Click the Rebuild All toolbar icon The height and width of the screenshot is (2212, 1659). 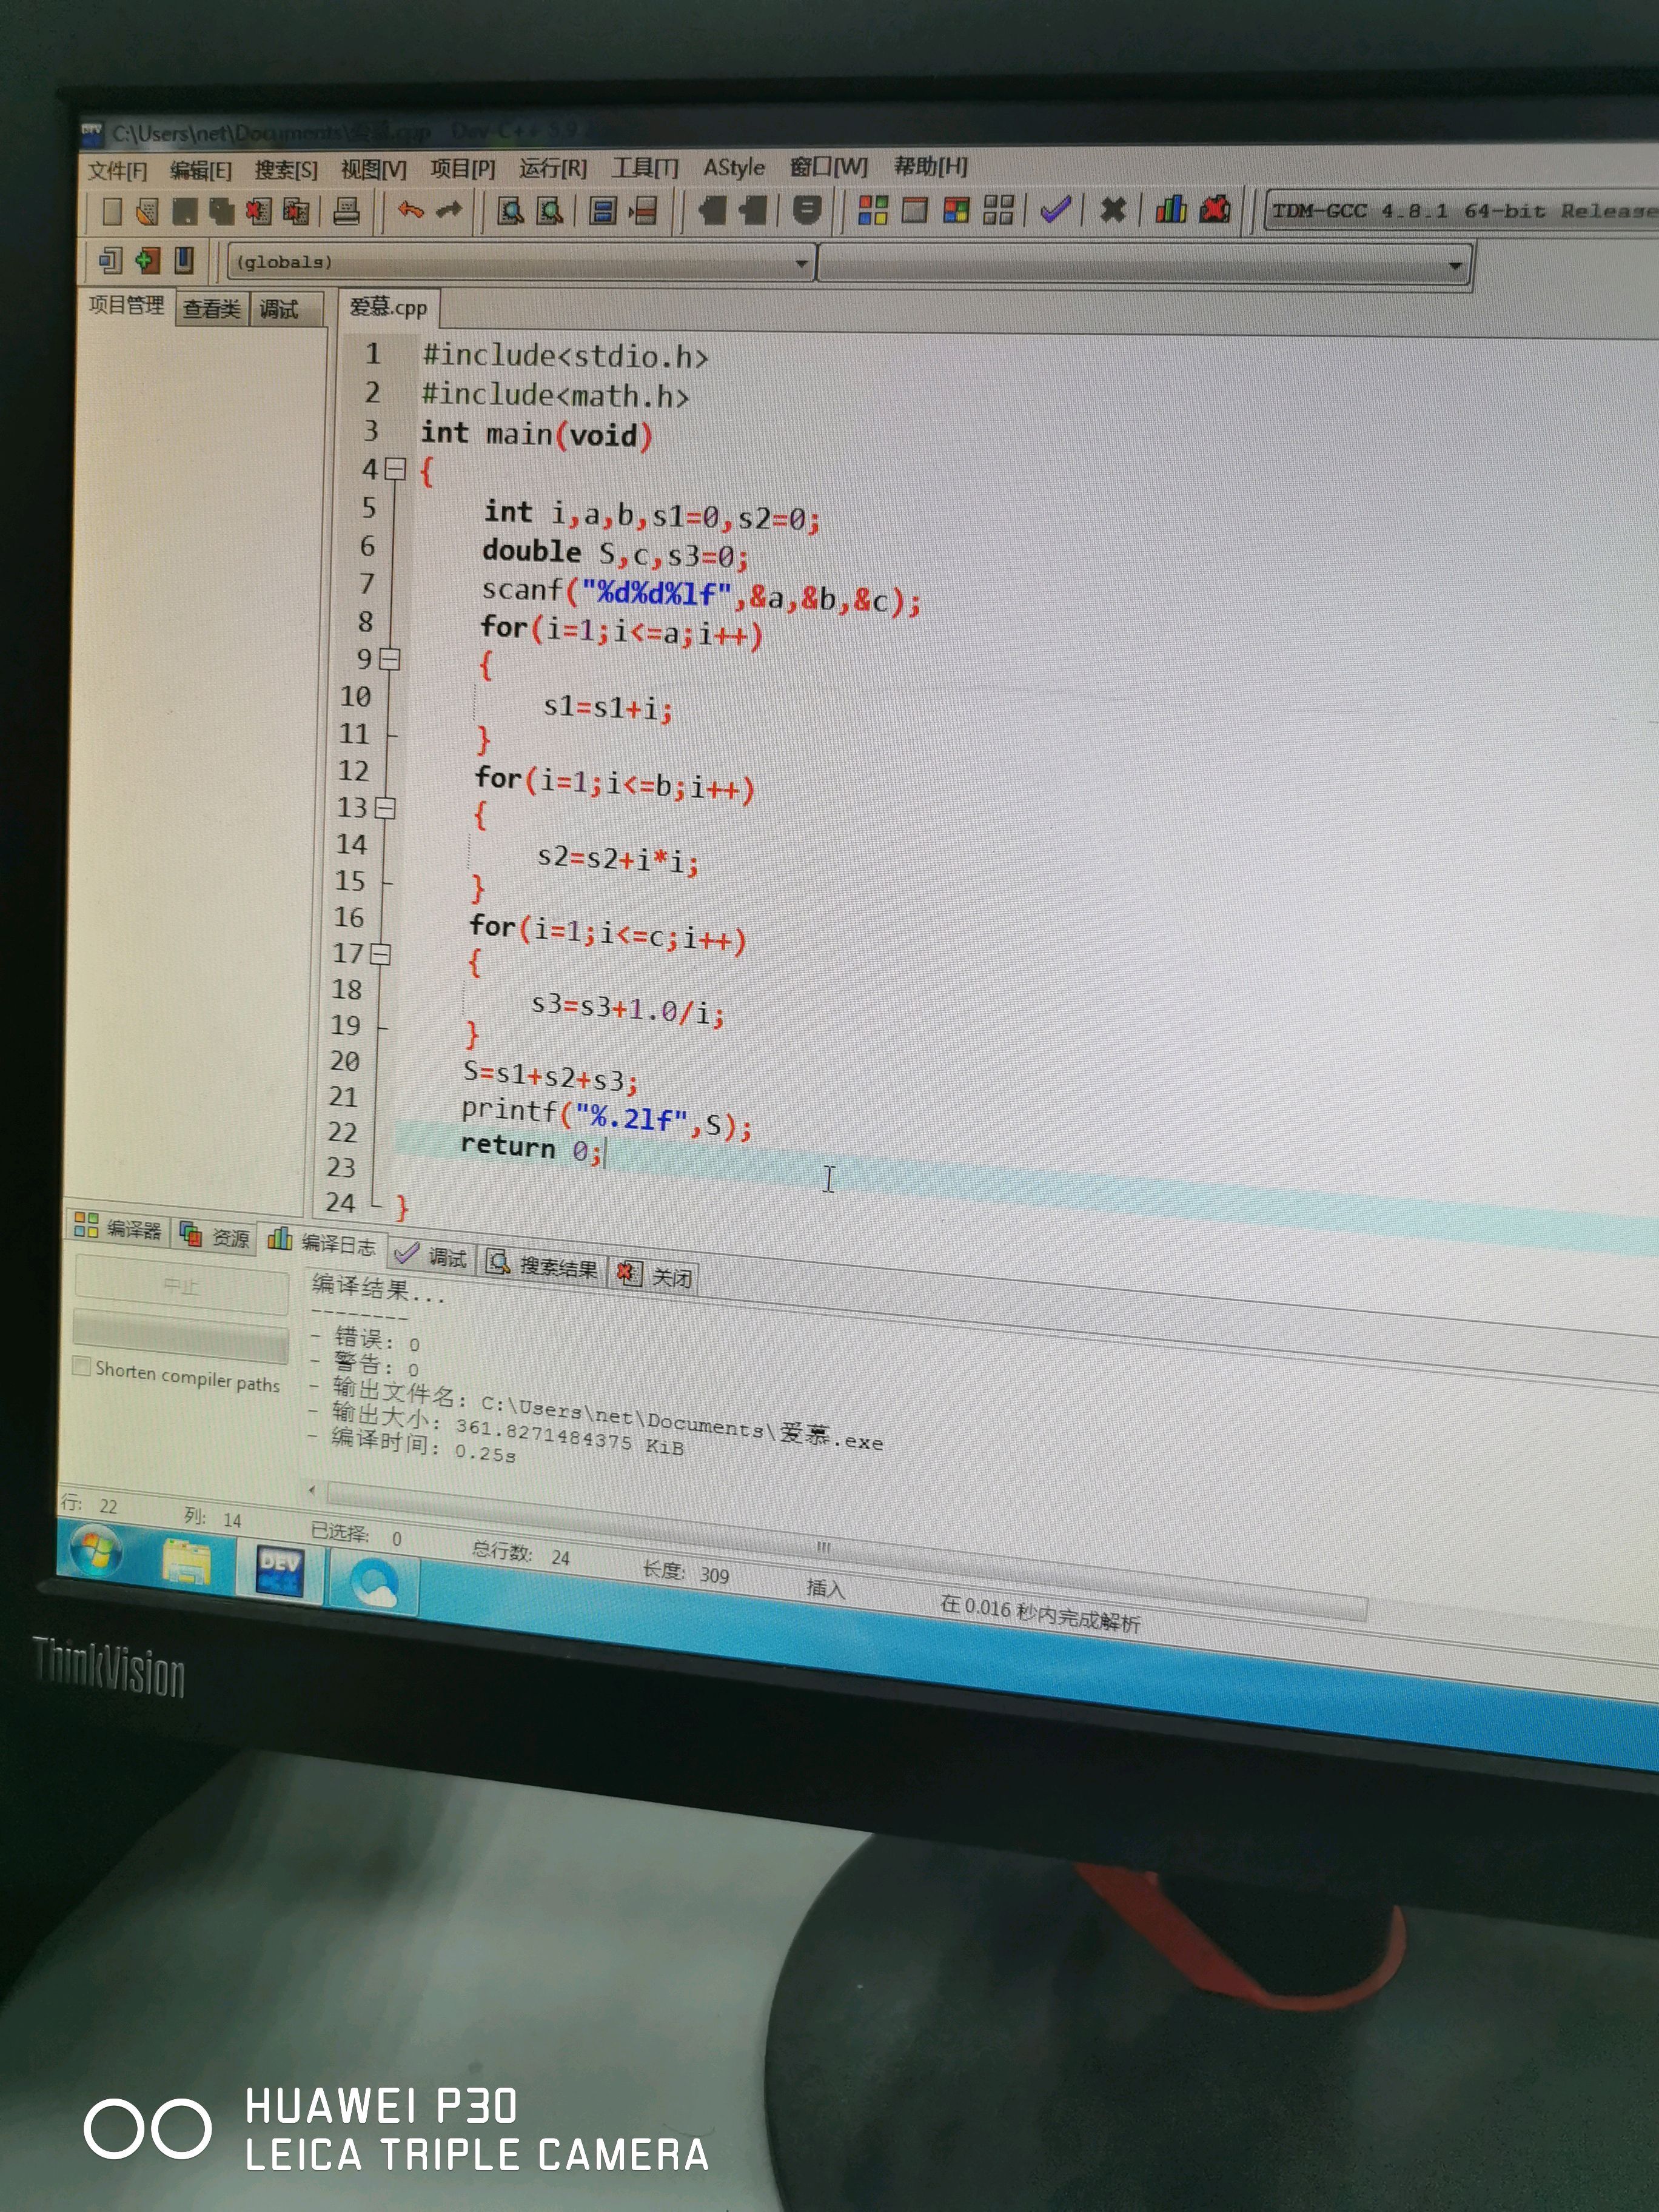[998, 210]
